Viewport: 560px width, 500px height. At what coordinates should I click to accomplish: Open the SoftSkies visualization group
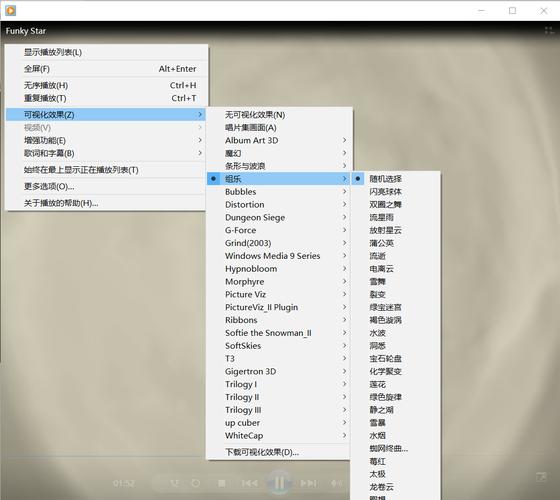coord(279,346)
